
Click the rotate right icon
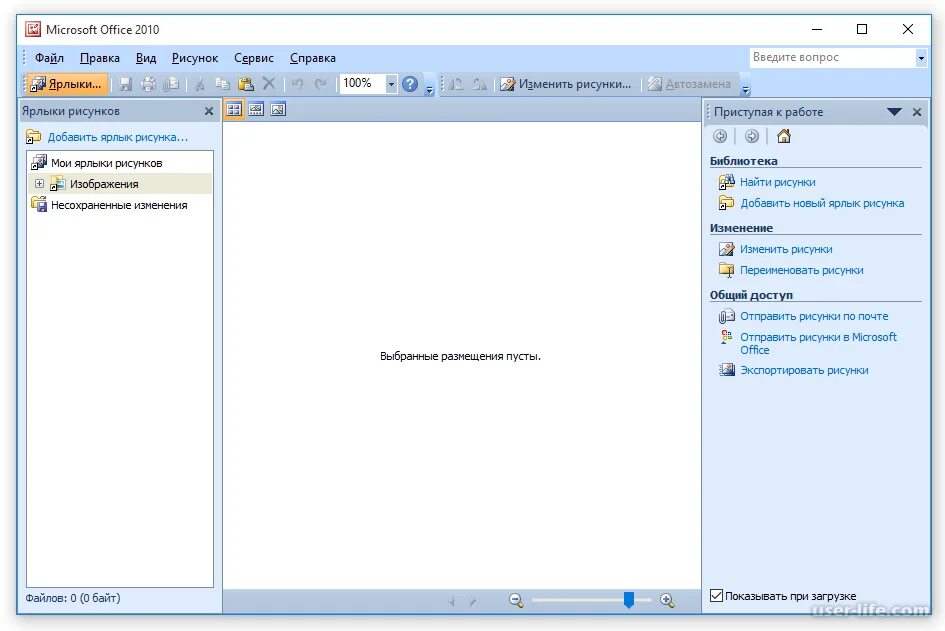(x=480, y=84)
